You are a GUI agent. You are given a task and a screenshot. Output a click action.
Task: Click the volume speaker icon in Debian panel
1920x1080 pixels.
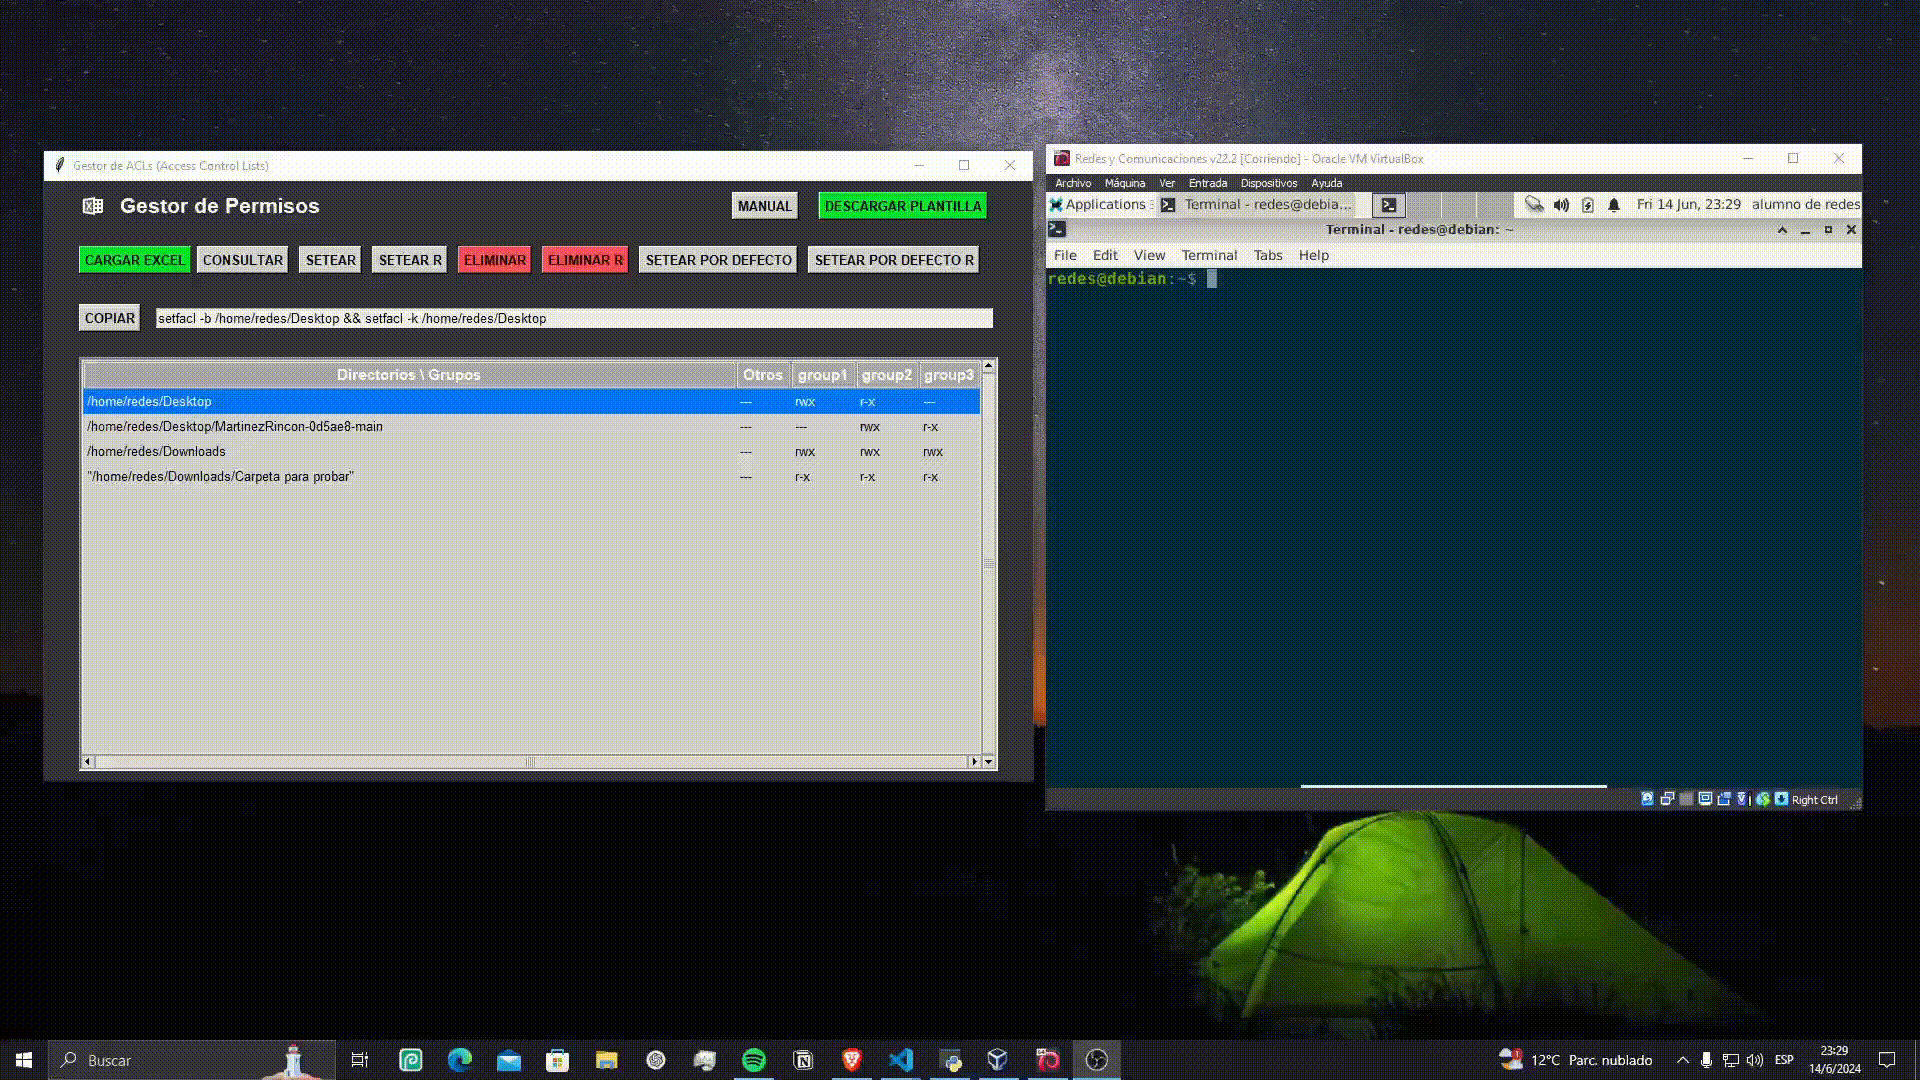tap(1561, 205)
